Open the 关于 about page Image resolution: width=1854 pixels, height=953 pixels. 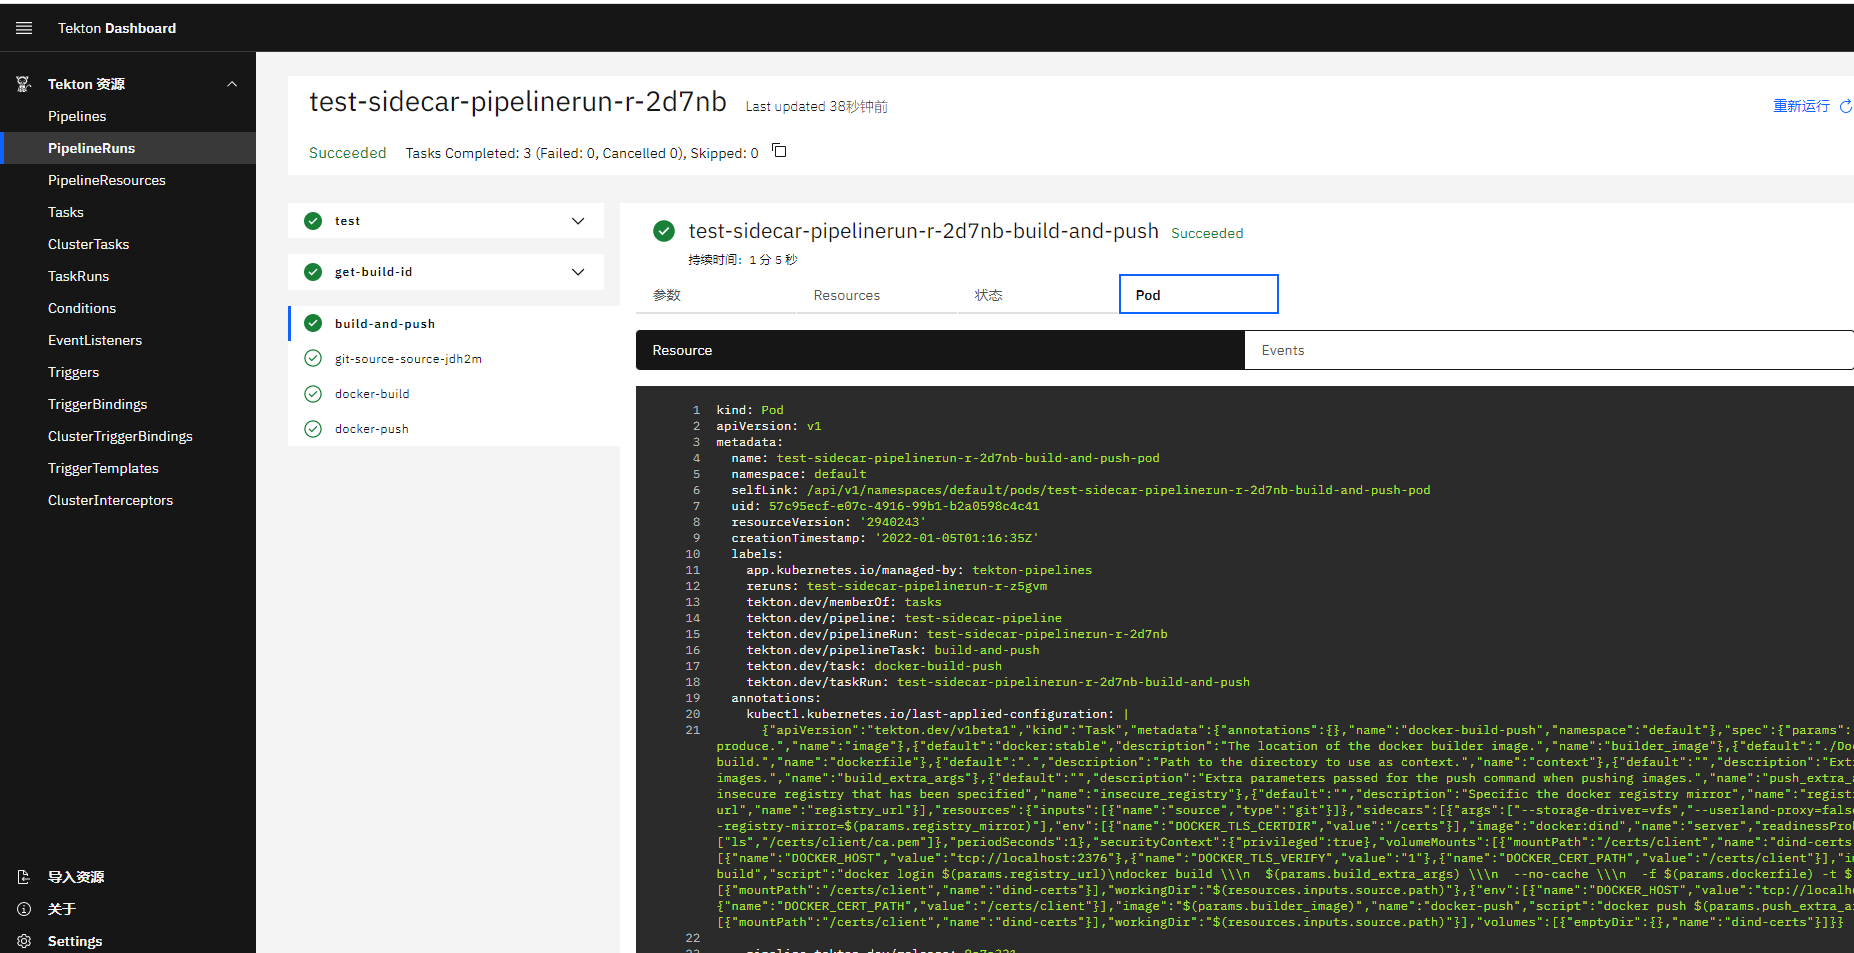(x=128, y=909)
